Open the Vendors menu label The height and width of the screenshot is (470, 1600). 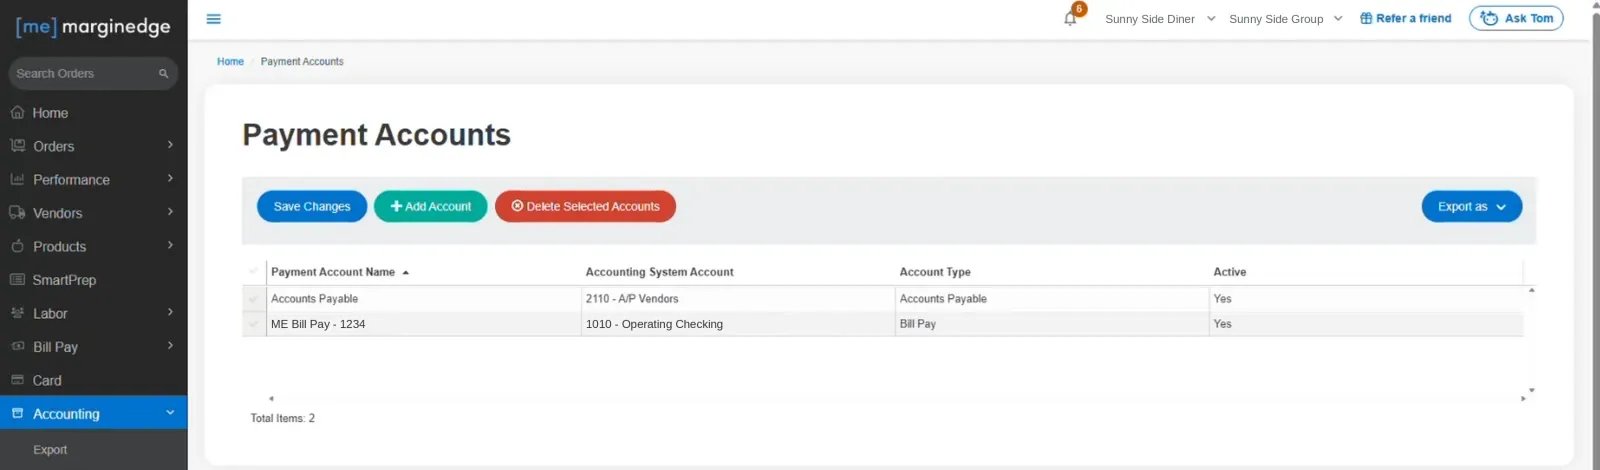(x=58, y=213)
